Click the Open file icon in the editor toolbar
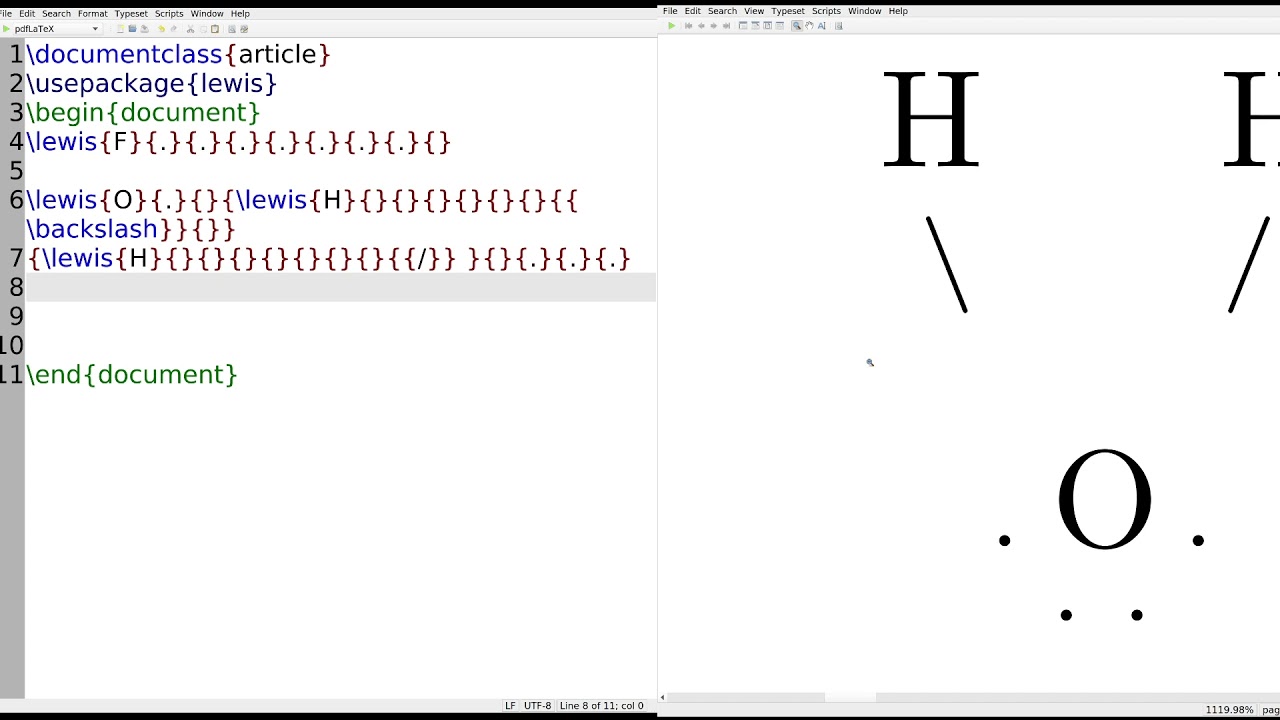Image resolution: width=1280 pixels, height=720 pixels. [x=132, y=29]
